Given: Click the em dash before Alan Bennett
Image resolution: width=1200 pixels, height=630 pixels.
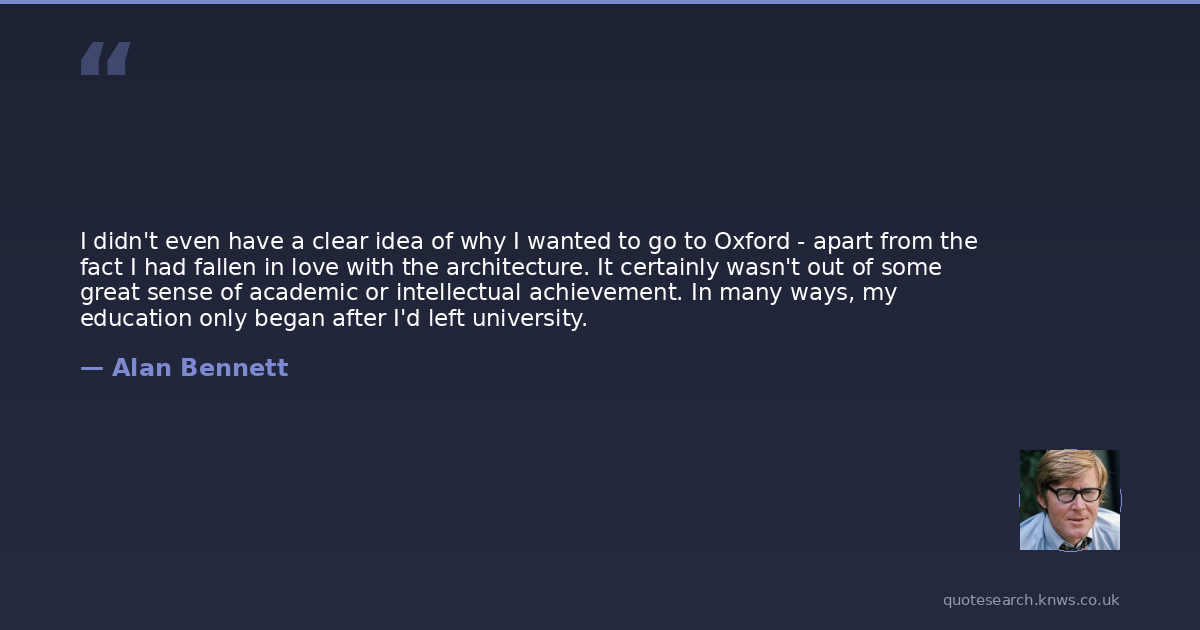Looking at the screenshot, I should [92, 368].
